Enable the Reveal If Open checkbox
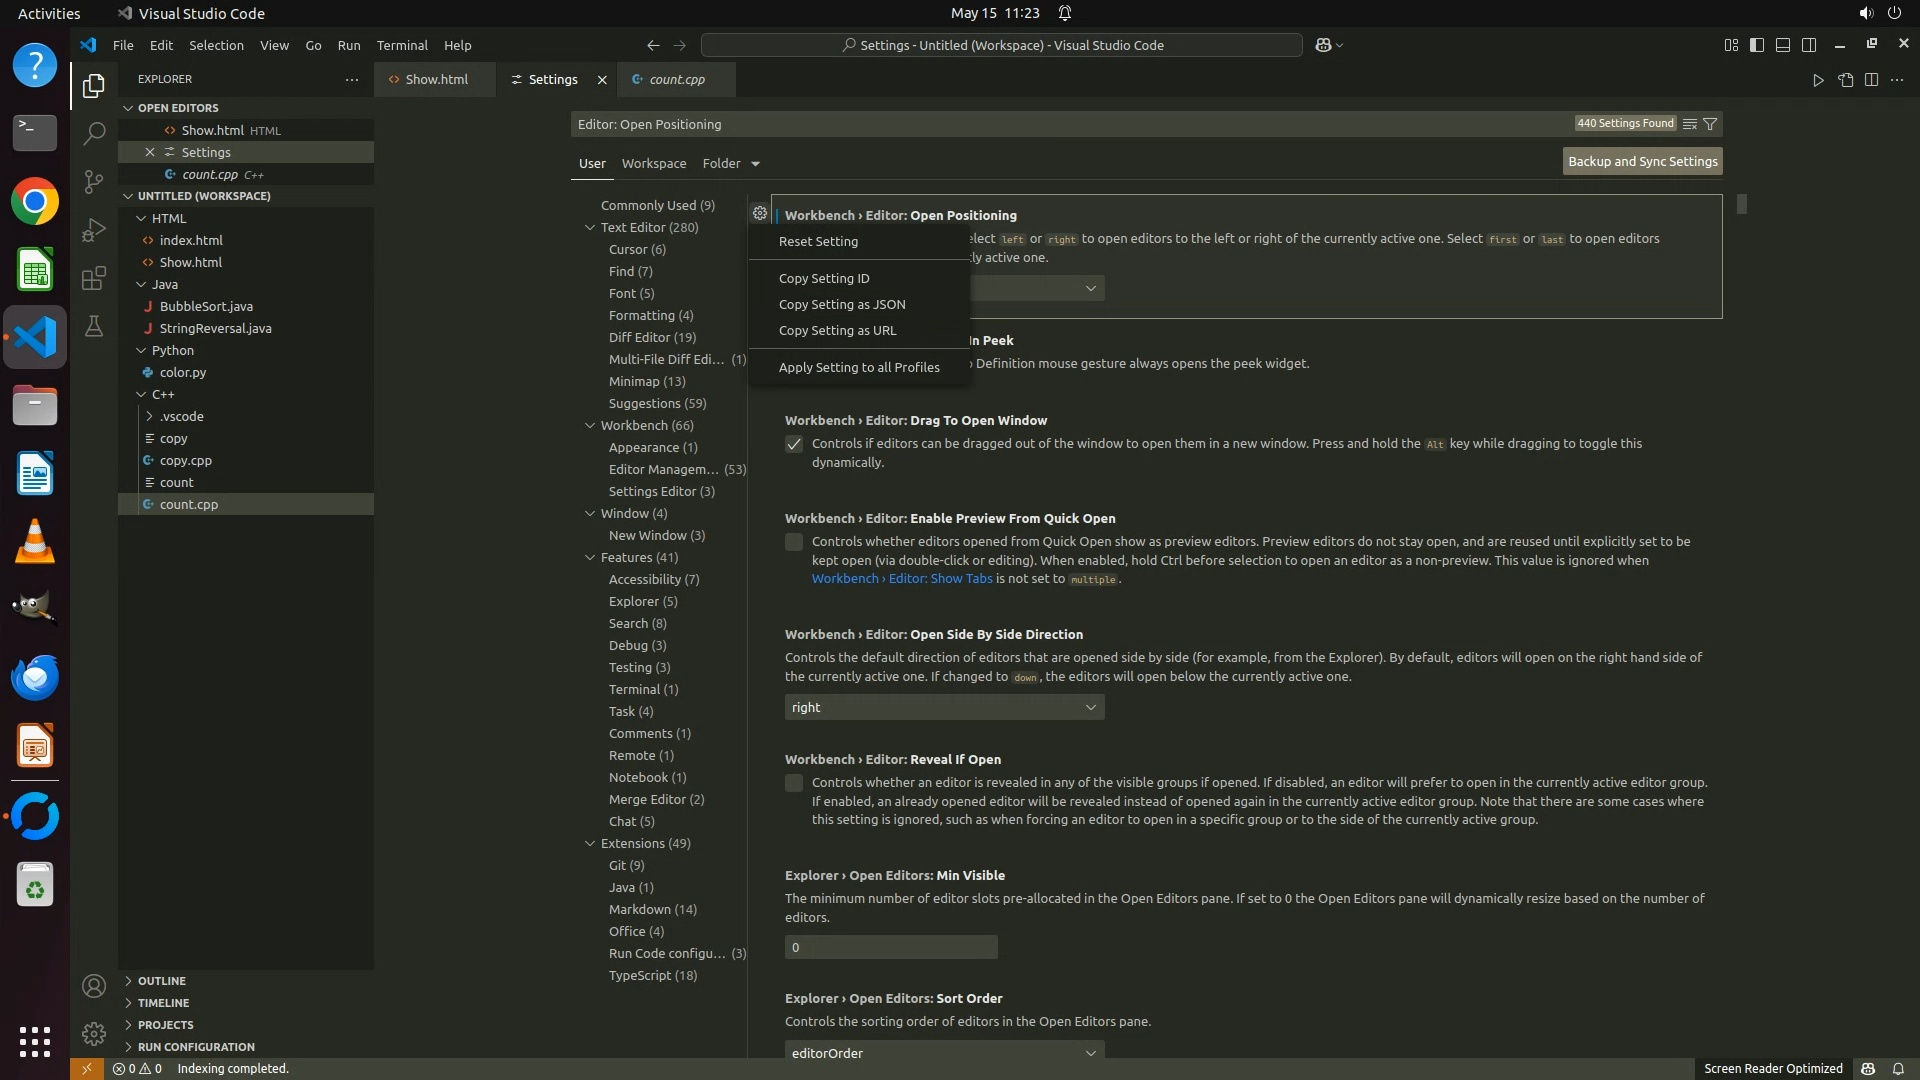Image resolution: width=1920 pixels, height=1080 pixels. tap(794, 783)
